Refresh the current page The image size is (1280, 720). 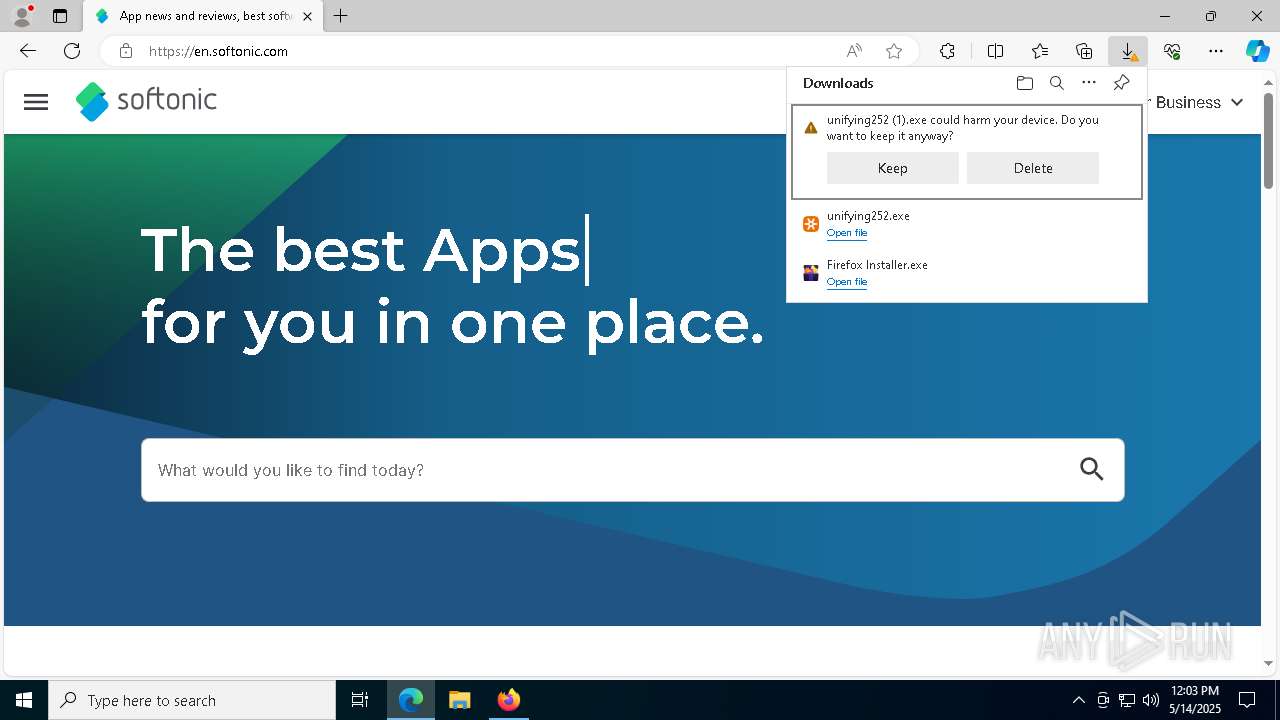72,51
